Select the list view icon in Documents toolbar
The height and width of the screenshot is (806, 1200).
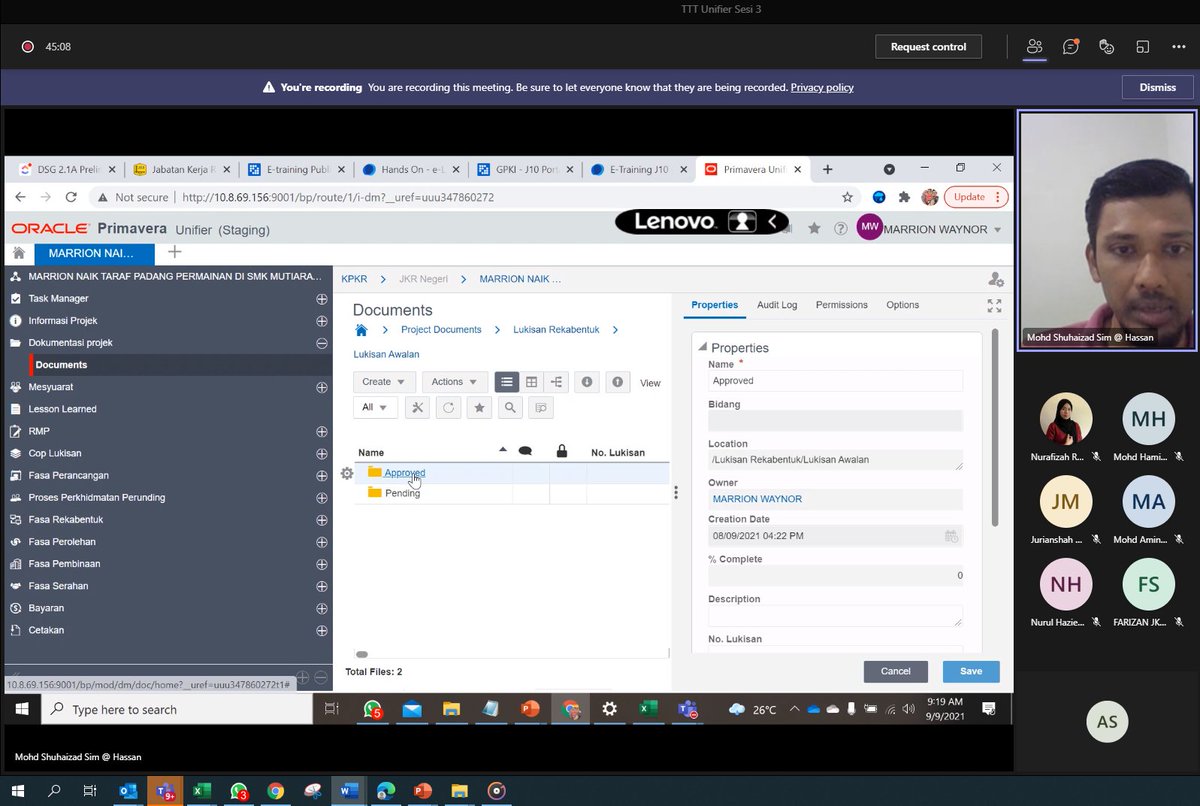click(x=507, y=381)
